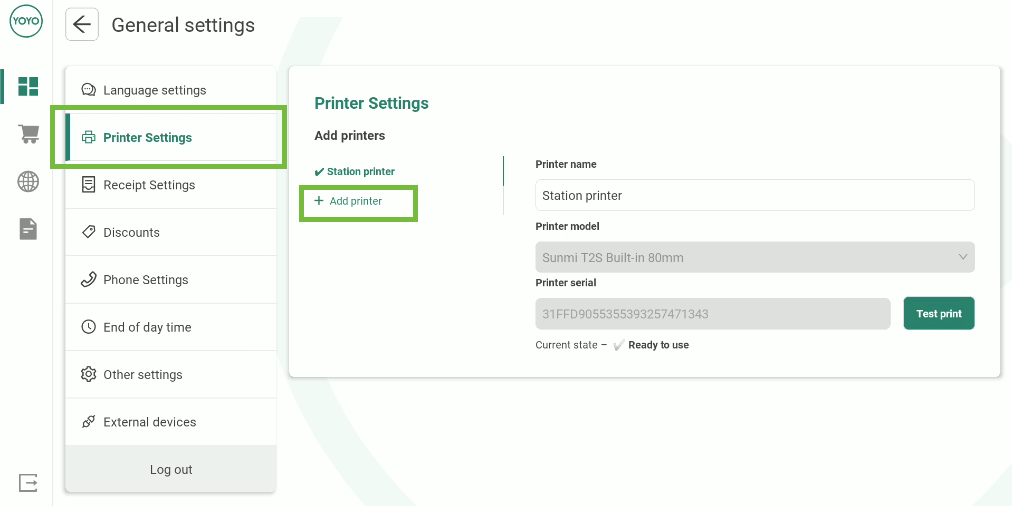Click the phone icon beside Phone Settings
Image resolution: width=1012 pixels, height=506 pixels.
(x=88, y=279)
